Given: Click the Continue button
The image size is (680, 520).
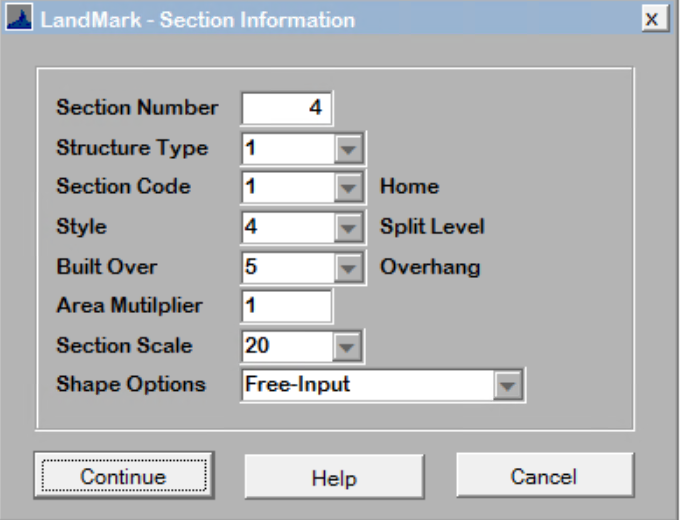Looking at the screenshot, I should point(124,475).
